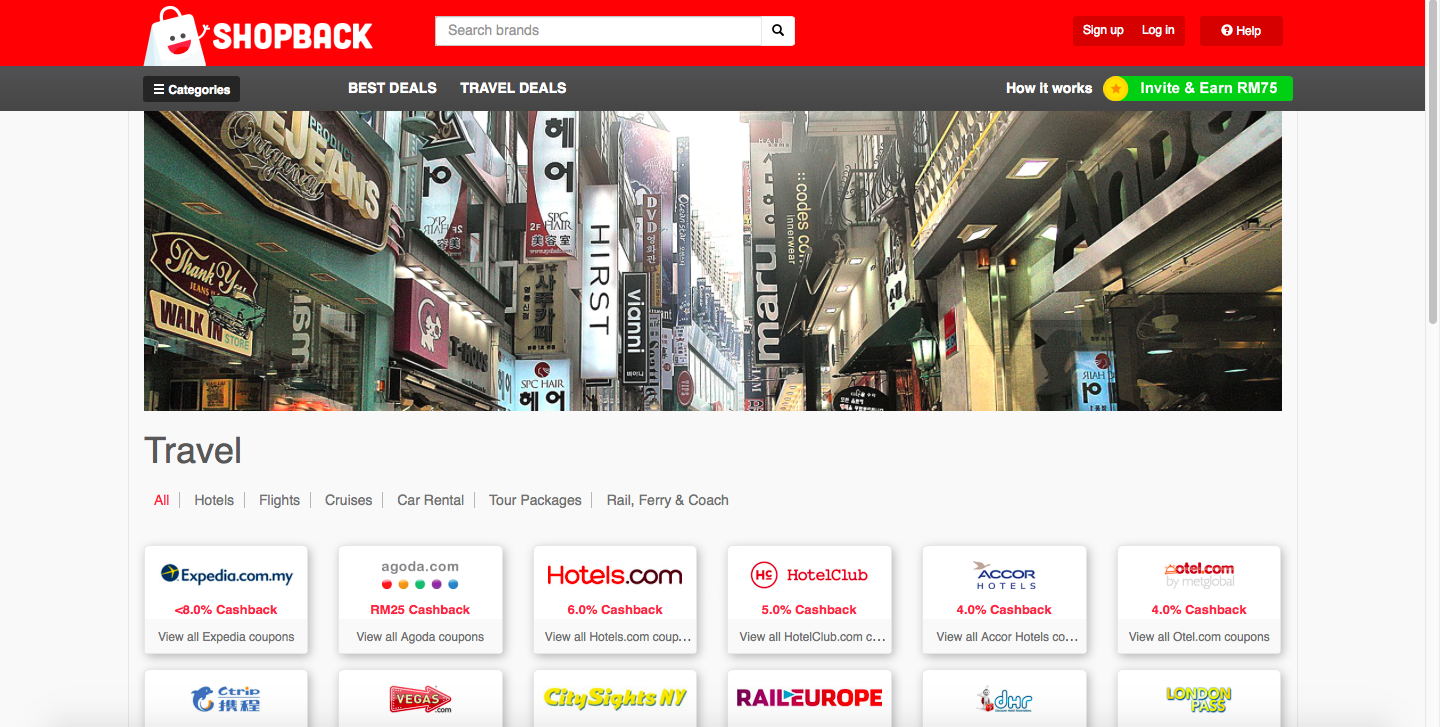The height and width of the screenshot is (727, 1440).
Task: Select the Cruises filter tab
Action: pyautogui.click(x=348, y=500)
